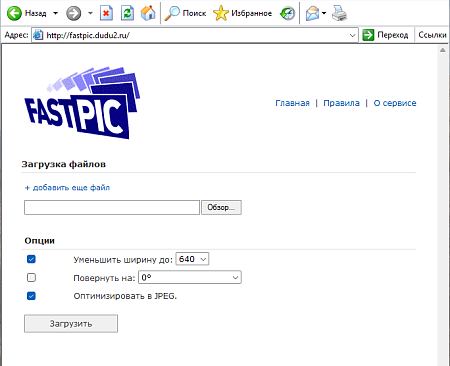
Task: Click the Переход go button
Action: click(x=385, y=35)
